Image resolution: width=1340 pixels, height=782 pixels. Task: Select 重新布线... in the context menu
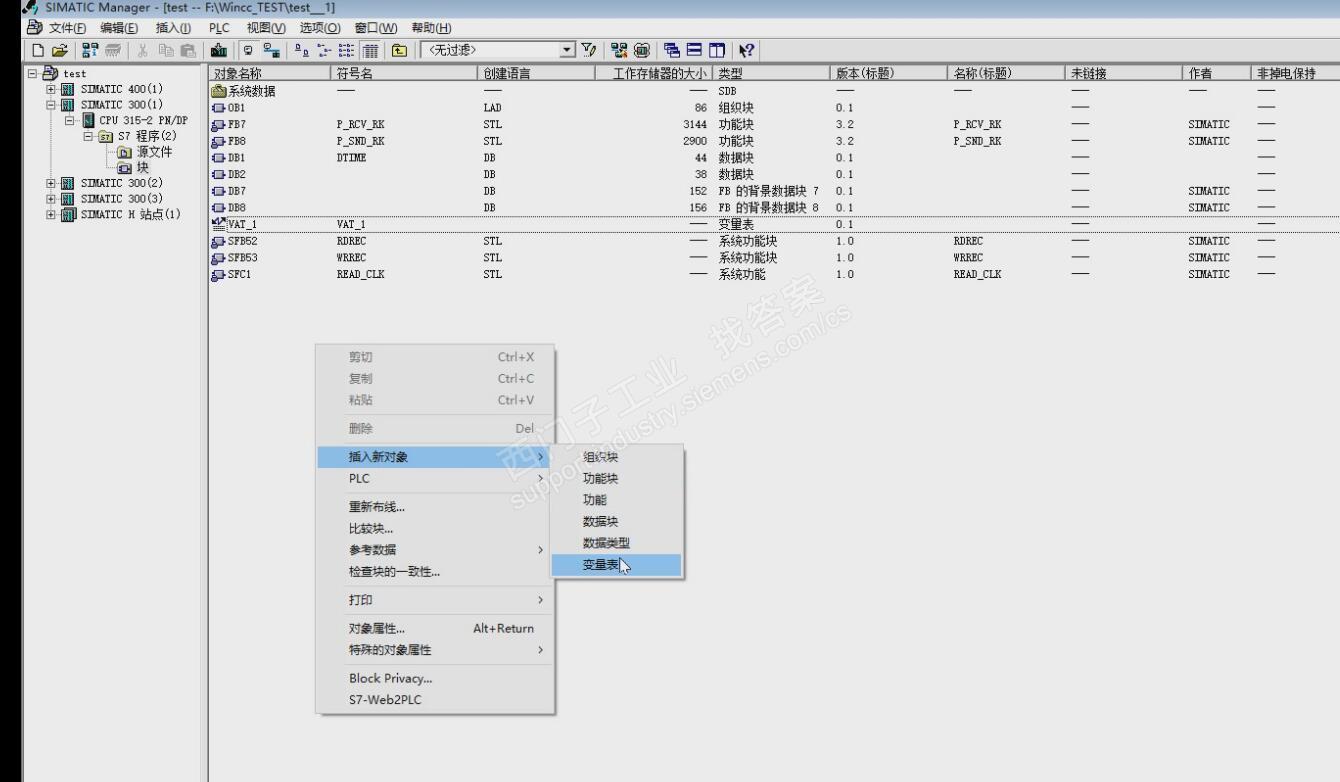435,506
